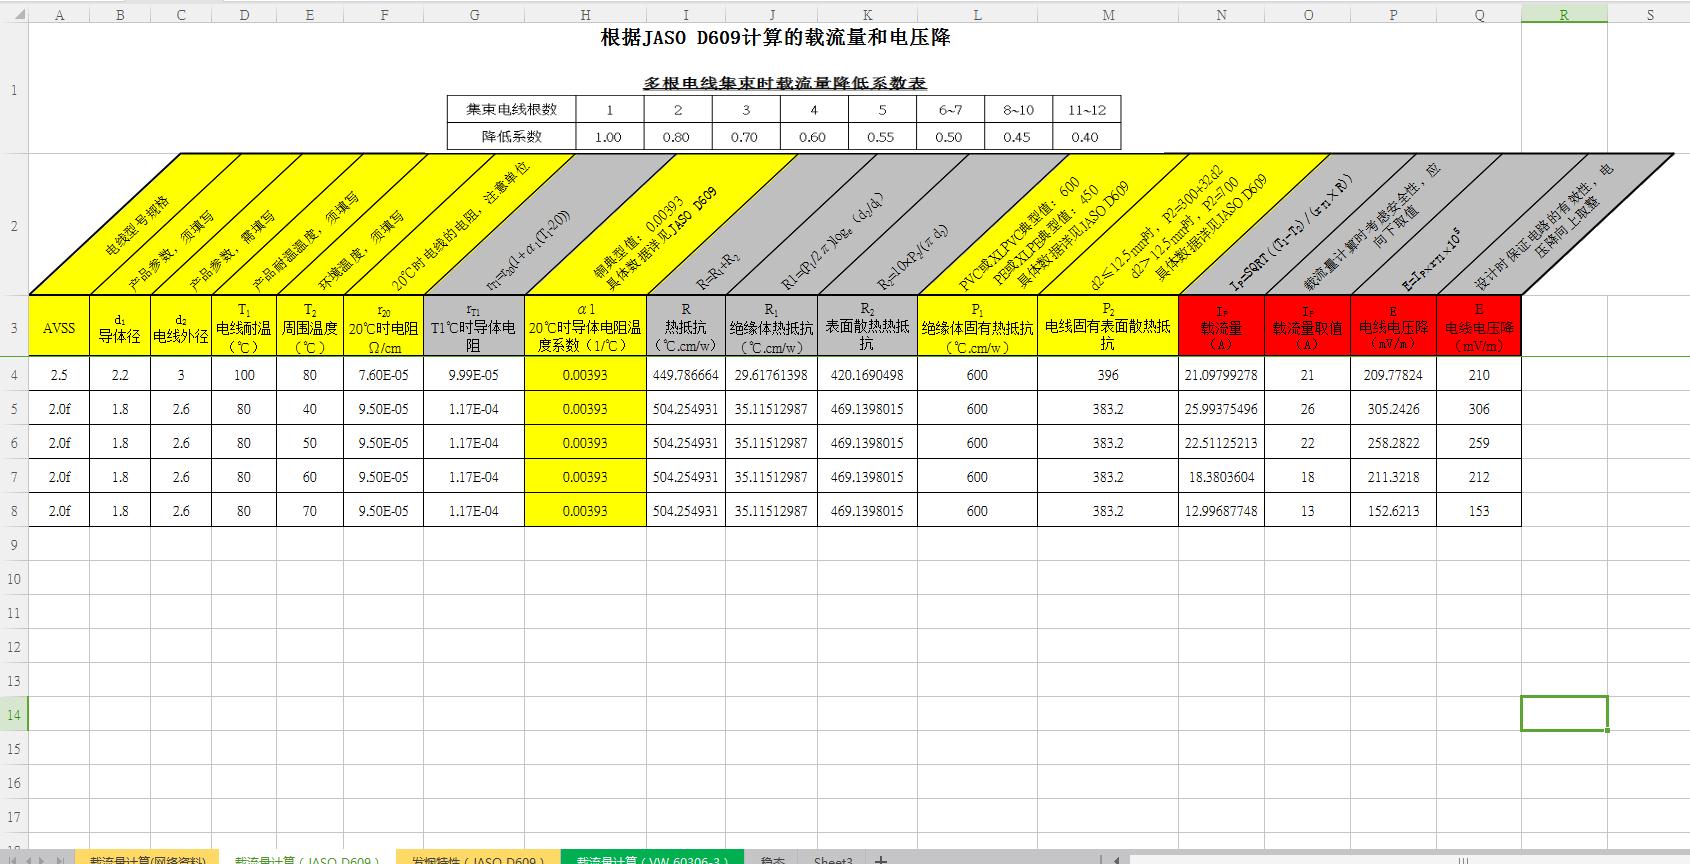Click the 0.80 coefficient cell in the table

coord(677,137)
